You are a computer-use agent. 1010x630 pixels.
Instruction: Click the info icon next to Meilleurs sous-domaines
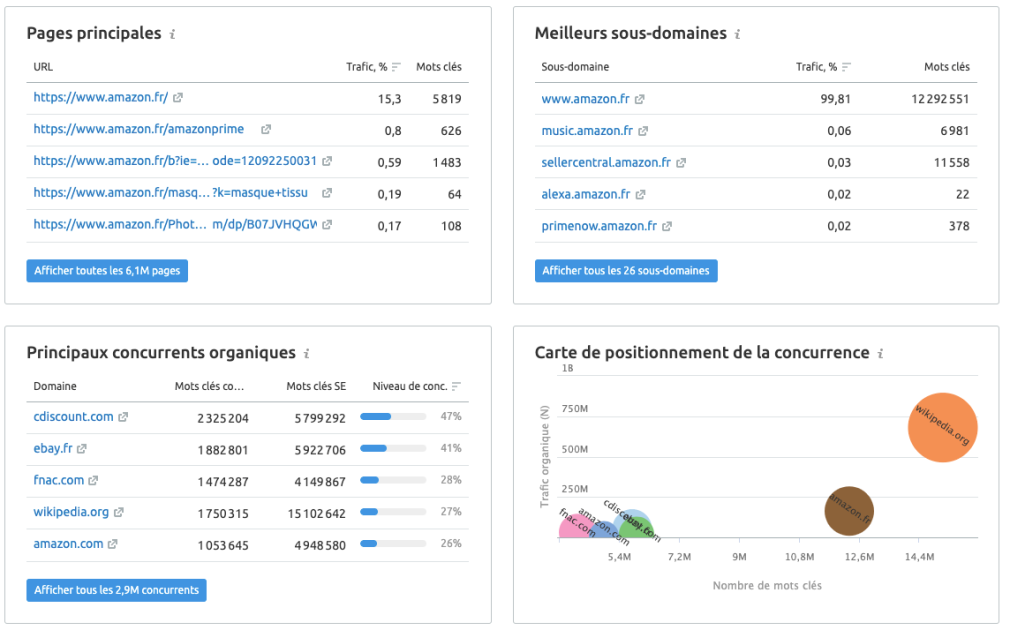click(x=738, y=34)
